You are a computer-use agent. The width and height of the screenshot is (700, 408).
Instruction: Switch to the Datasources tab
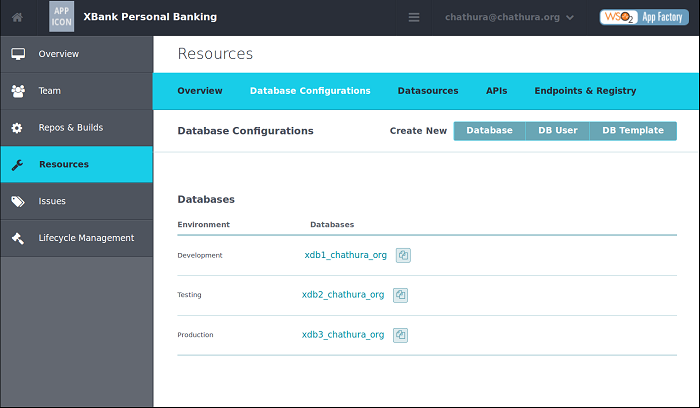[427, 91]
